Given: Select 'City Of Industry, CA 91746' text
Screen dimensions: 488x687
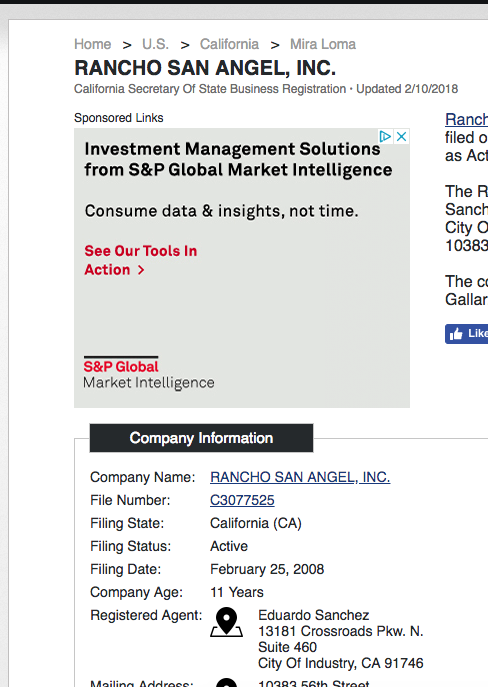Looking at the screenshot, I should [x=341, y=663].
